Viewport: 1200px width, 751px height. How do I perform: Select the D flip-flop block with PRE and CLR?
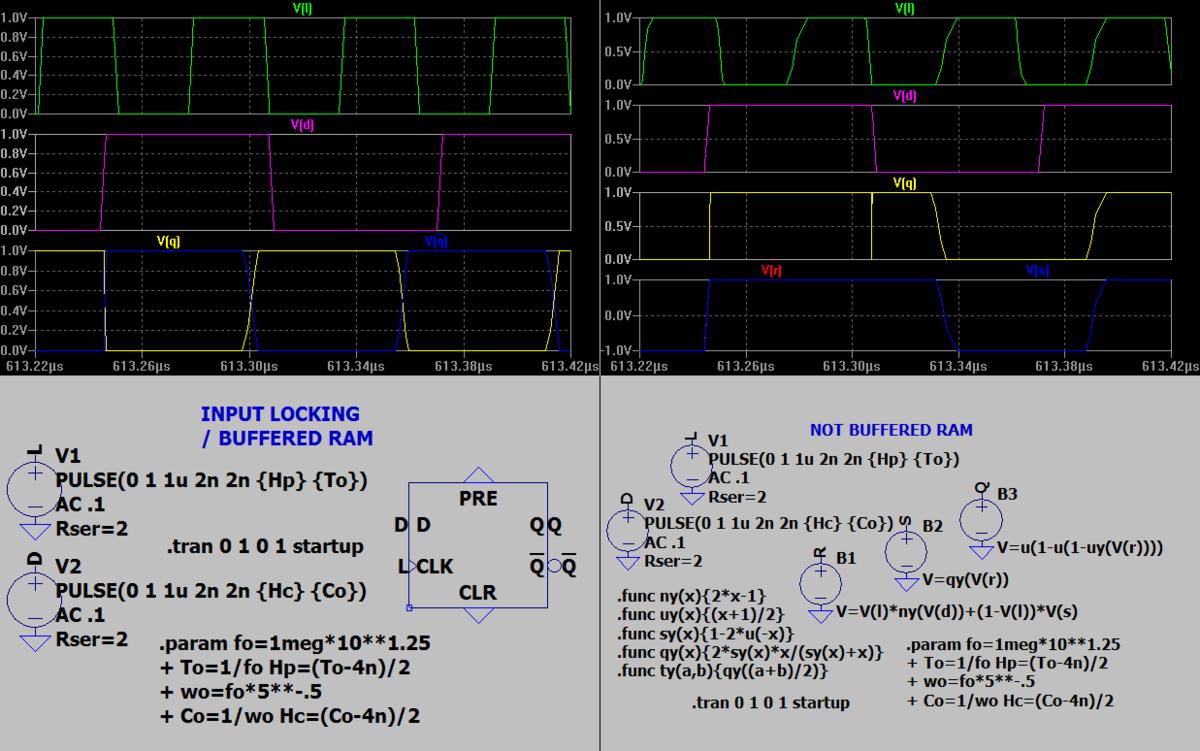coord(478,545)
